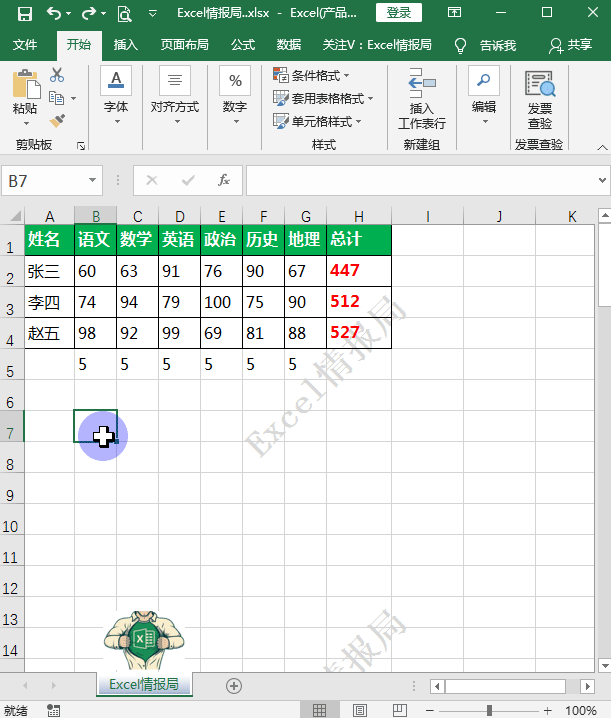Screen dimensions: 611x718
Task: Click the Save icon in the title bar
Action: [x=25, y=14]
